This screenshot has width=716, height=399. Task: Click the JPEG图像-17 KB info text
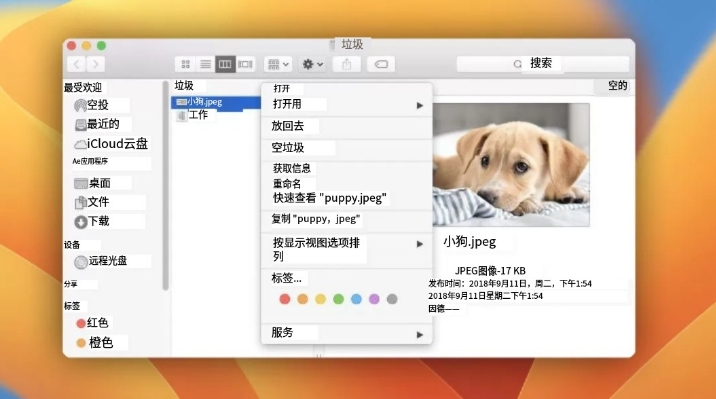pos(490,271)
